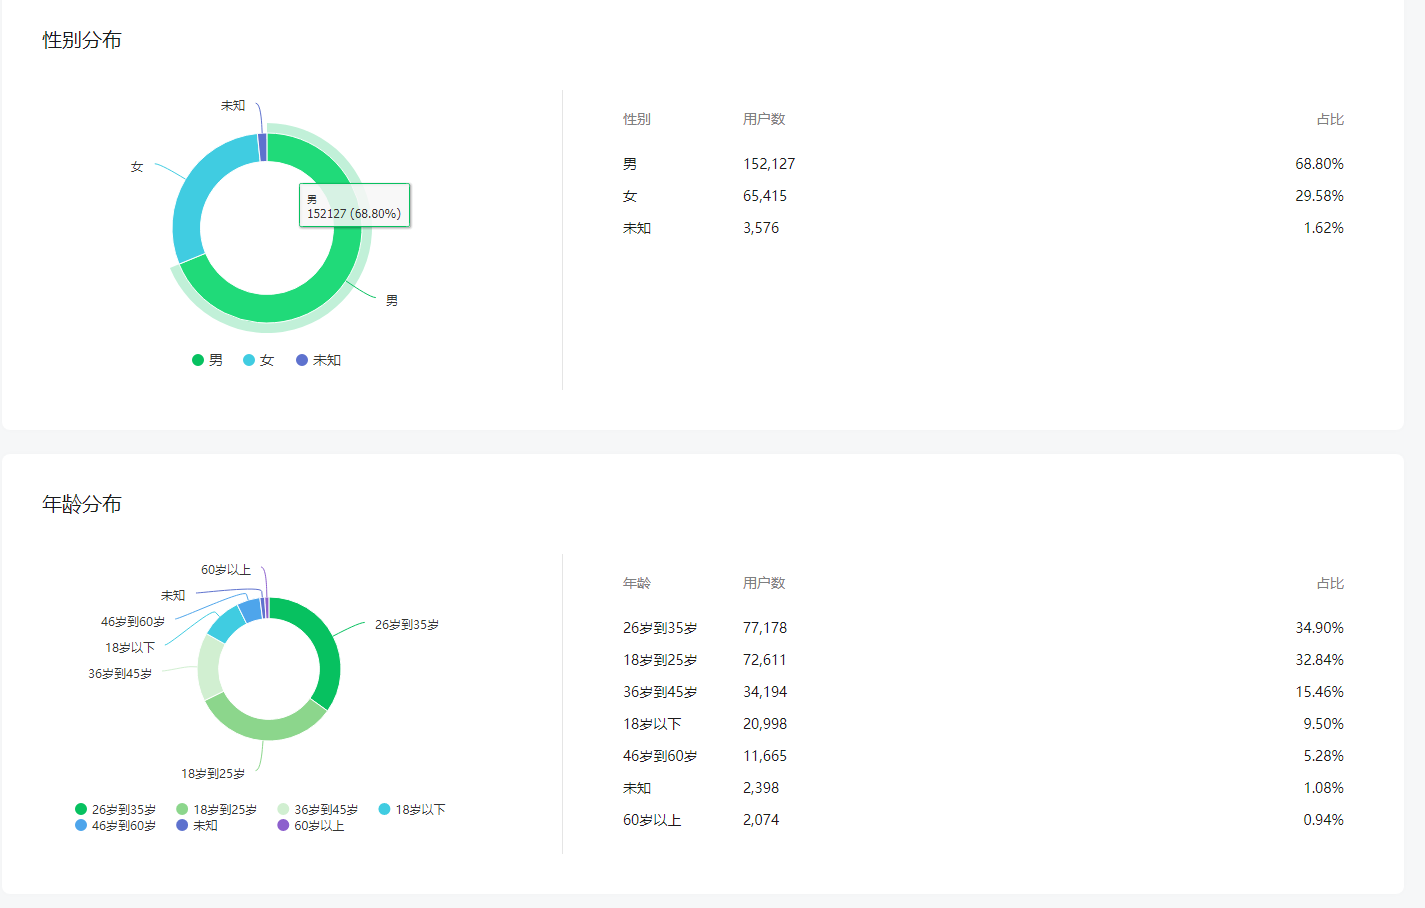This screenshot has height=908, width=1425.
Task: Click the percentage 0.94%
Action: (x=1323, y=820)
